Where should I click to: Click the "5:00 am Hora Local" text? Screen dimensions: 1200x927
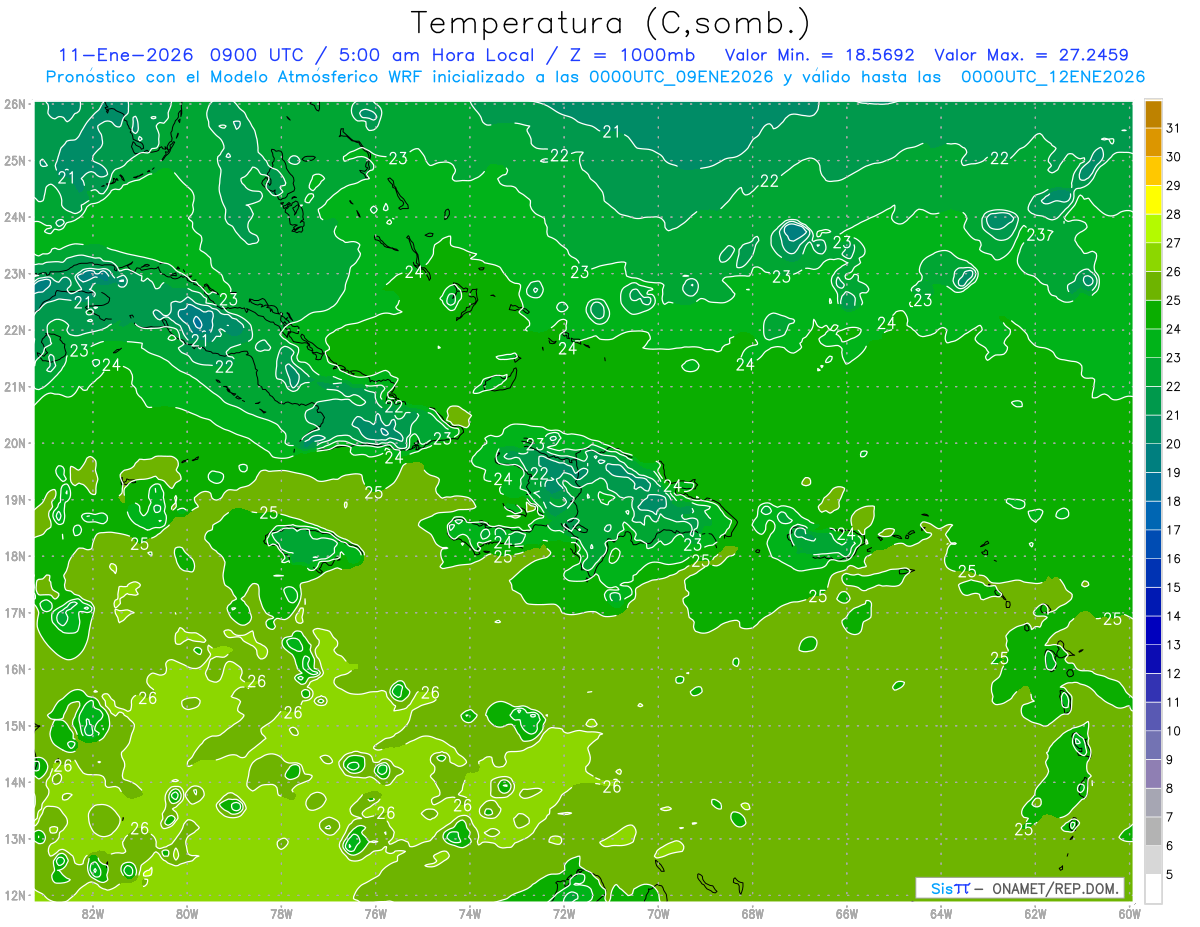(436, 56)
